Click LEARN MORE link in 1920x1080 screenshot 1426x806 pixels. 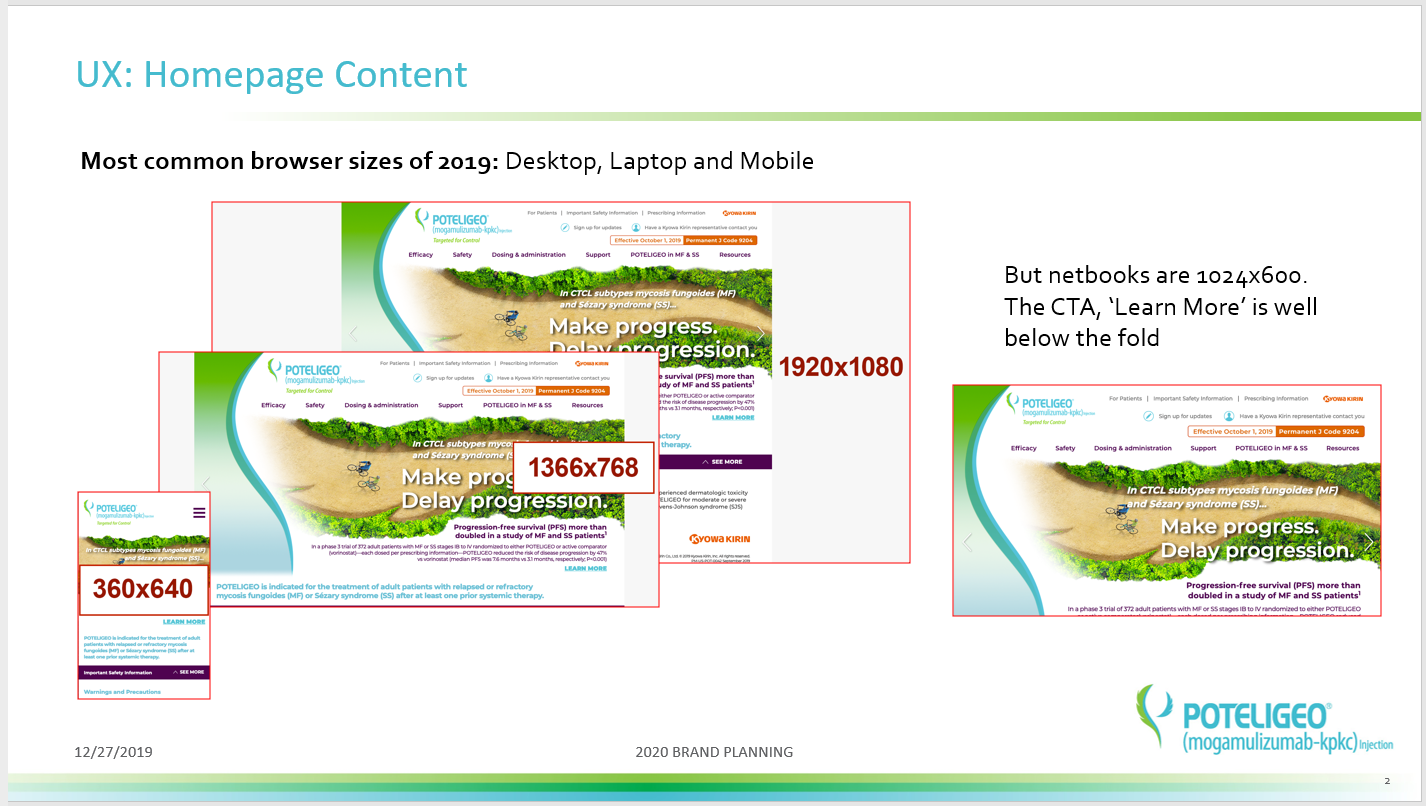pyautogui.click(x=733, y=417)
